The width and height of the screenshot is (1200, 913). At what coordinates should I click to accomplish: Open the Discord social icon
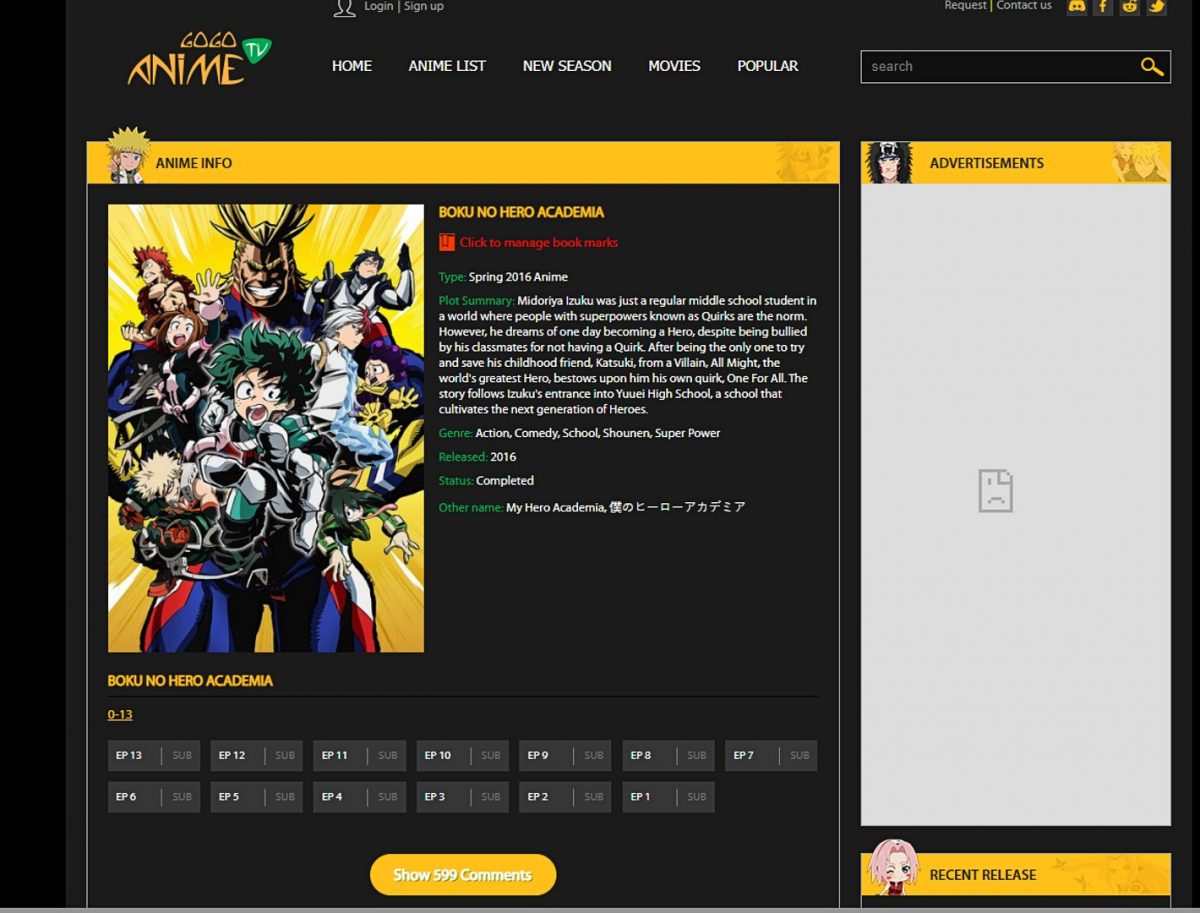pos(1077,6)
